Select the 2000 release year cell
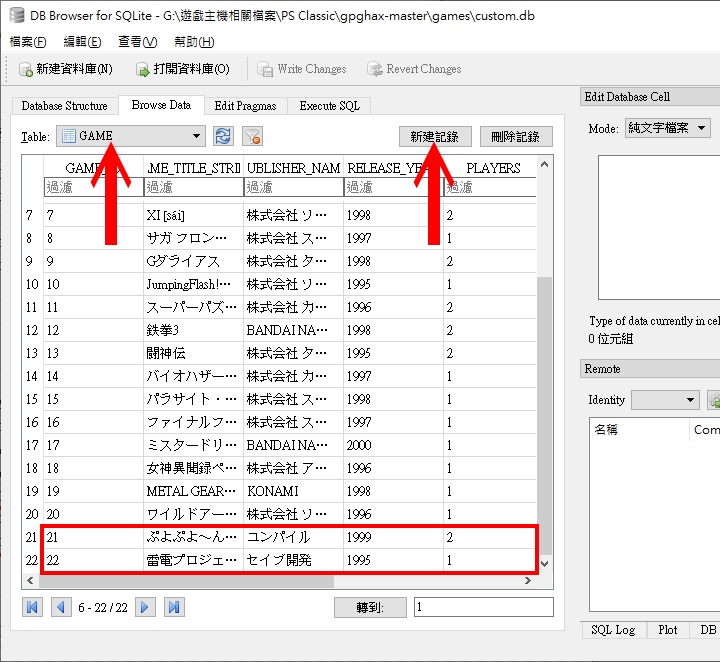 click(394, 445)
